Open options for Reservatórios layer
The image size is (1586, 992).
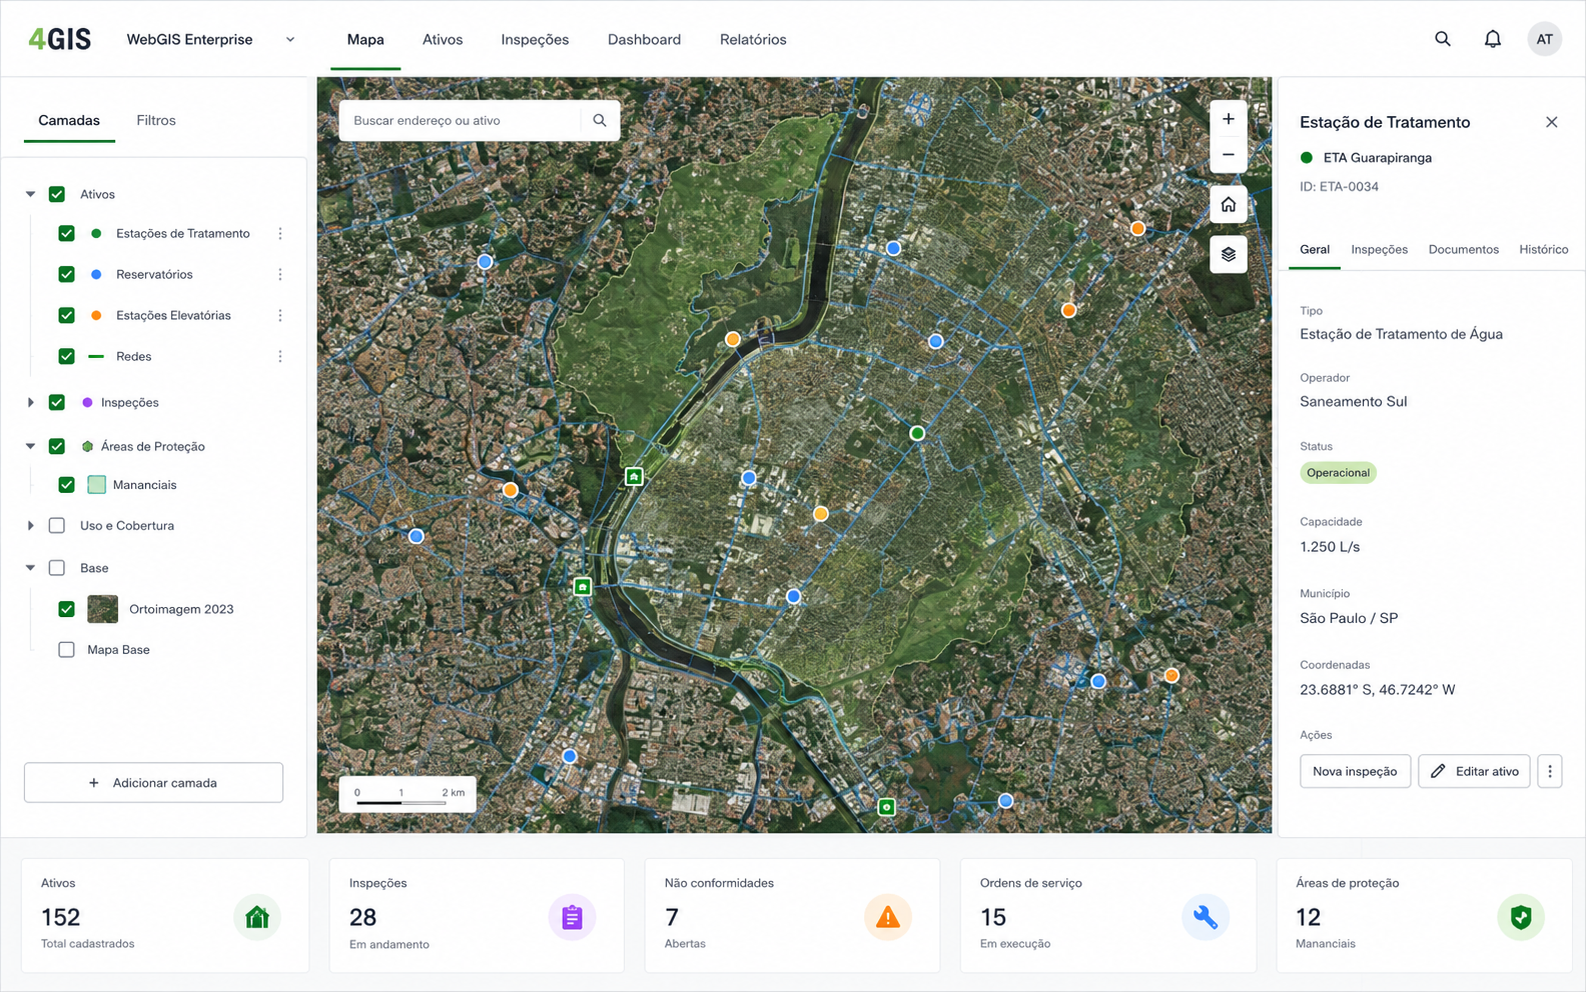280,274
